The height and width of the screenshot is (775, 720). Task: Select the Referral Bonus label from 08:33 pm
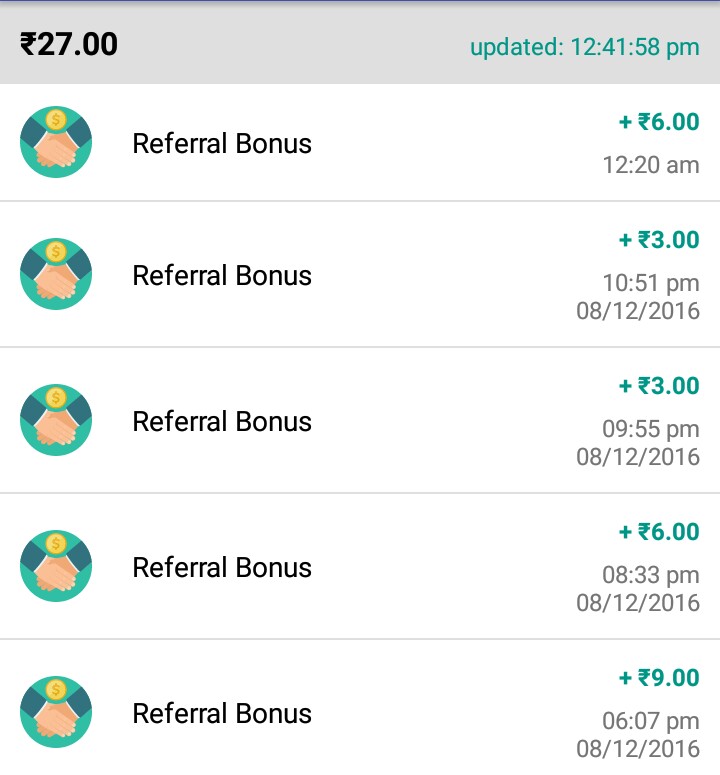click(x=222, y=567)
